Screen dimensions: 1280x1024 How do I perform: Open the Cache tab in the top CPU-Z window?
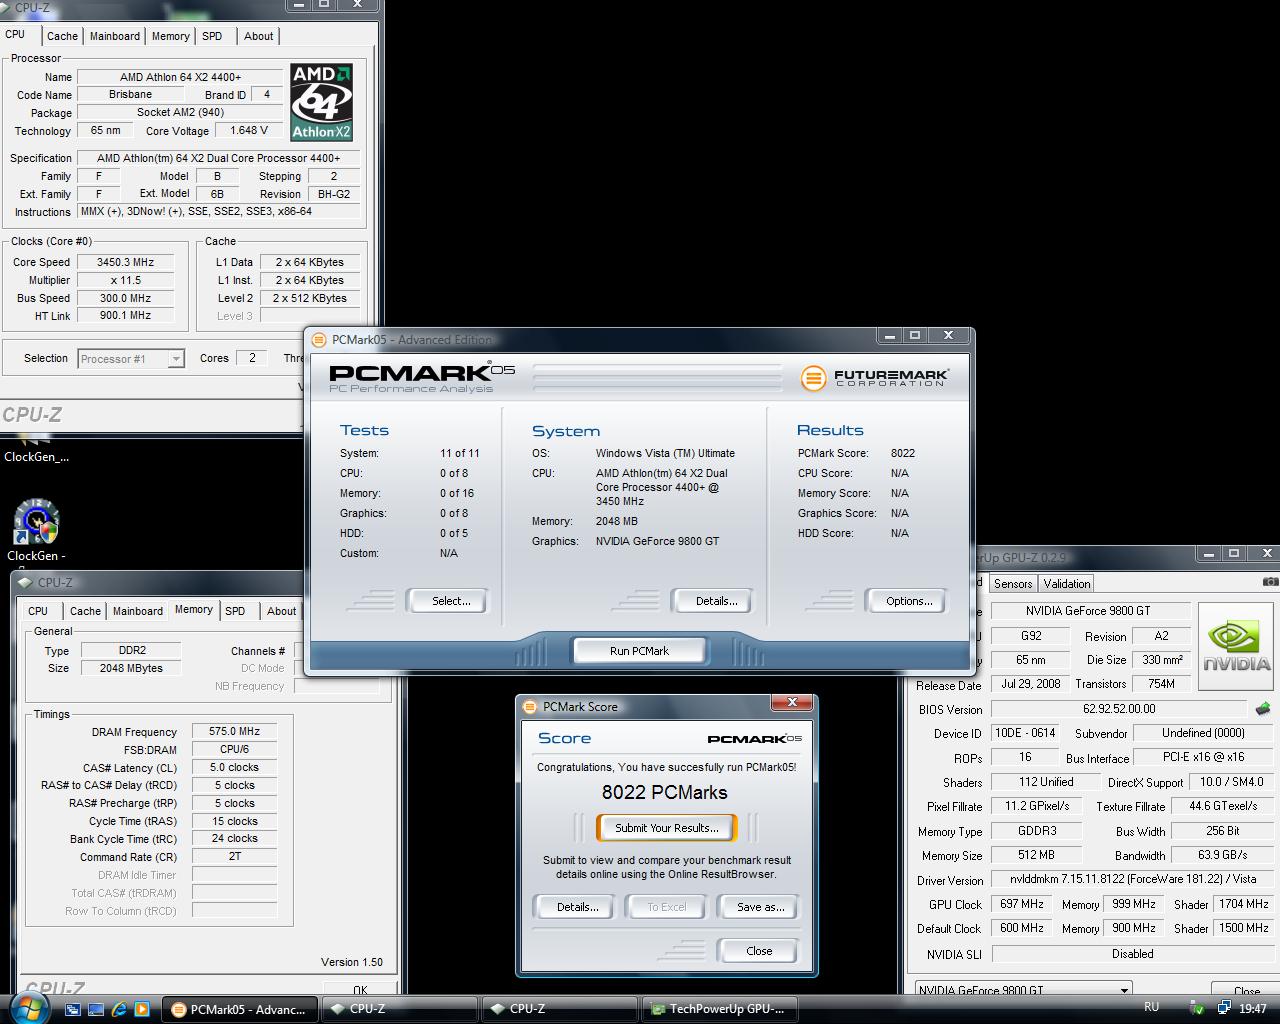[x=62, y=36]
